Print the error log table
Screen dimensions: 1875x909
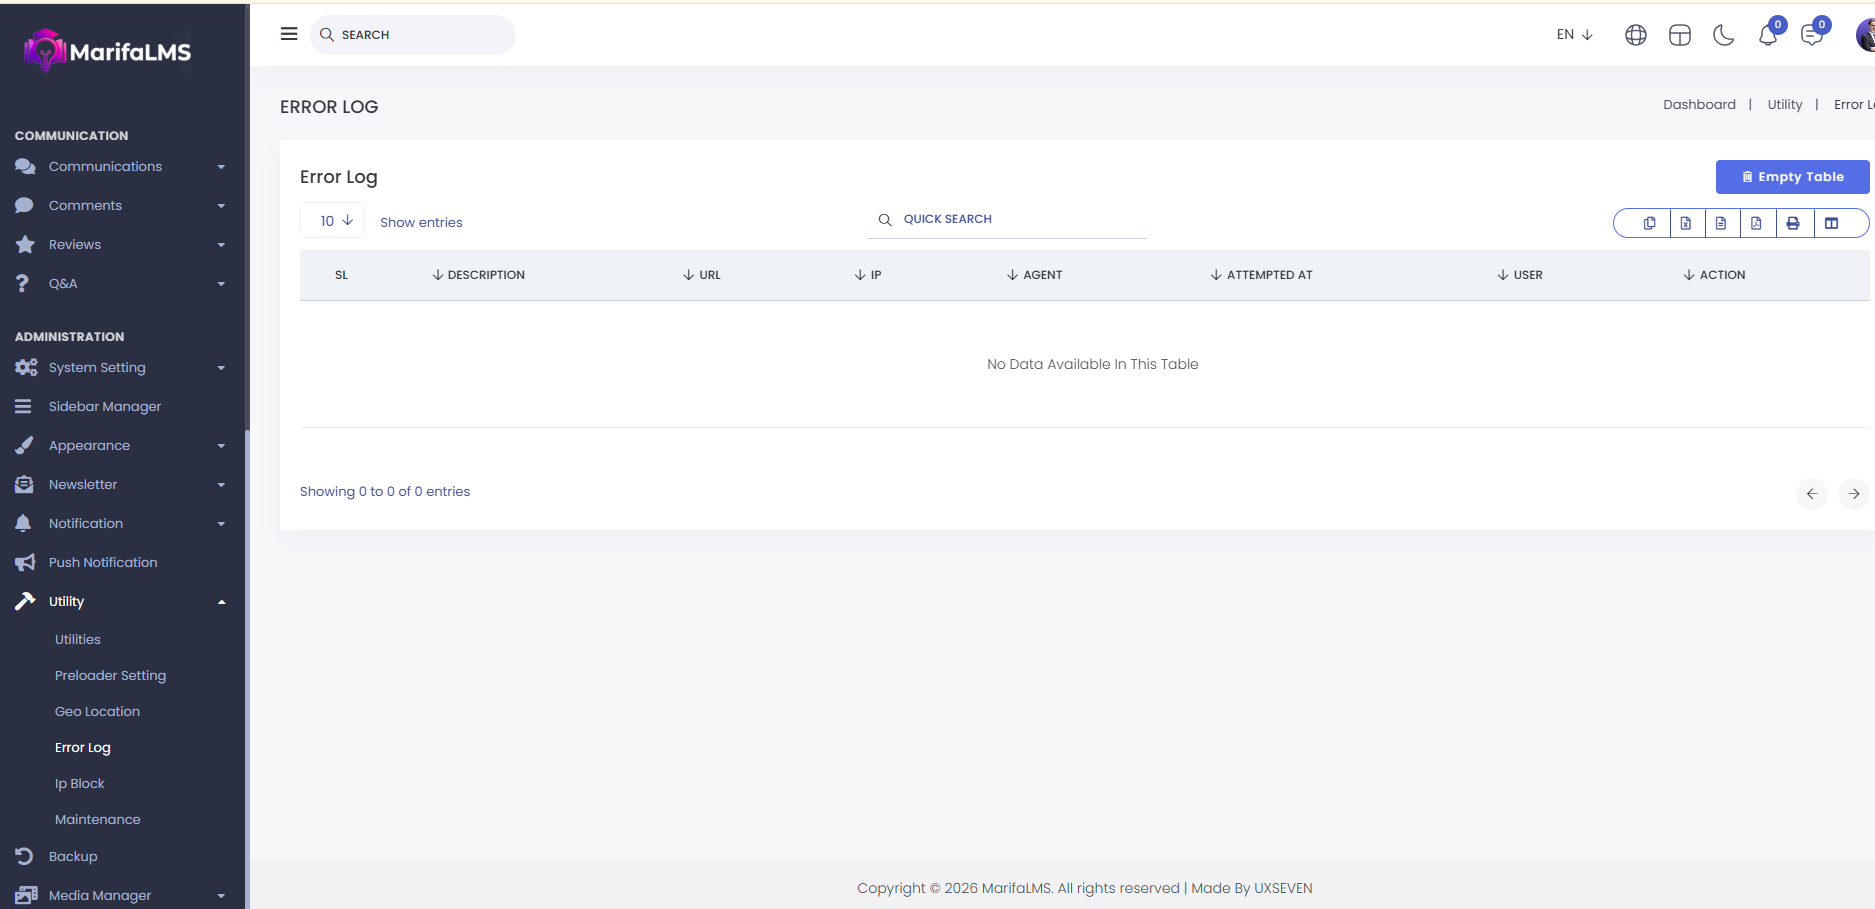[x=1793, y=223]
